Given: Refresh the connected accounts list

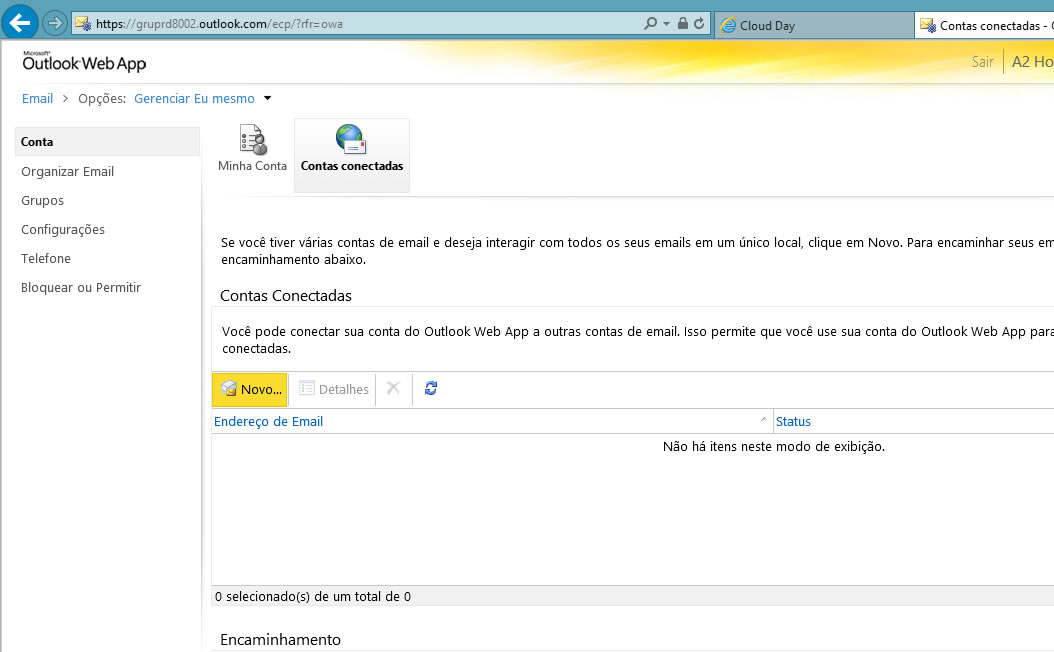Looking at the screenshot, I should pos(431,388).
